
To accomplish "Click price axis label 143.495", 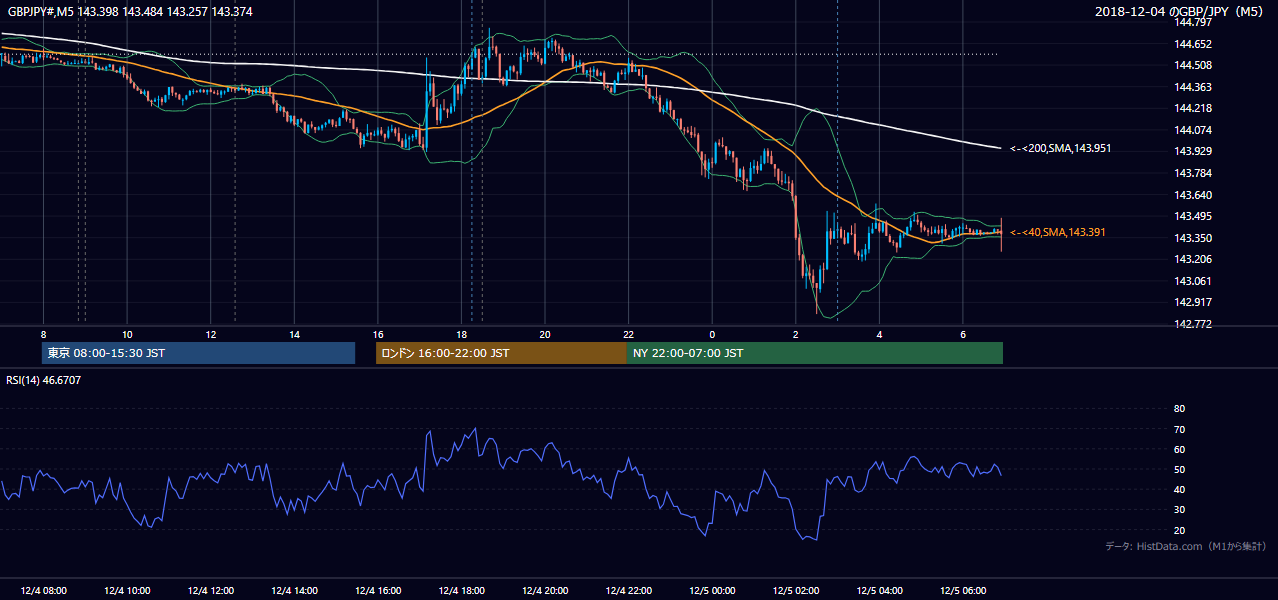I will pyautogui.click(x=1192, y=216).
